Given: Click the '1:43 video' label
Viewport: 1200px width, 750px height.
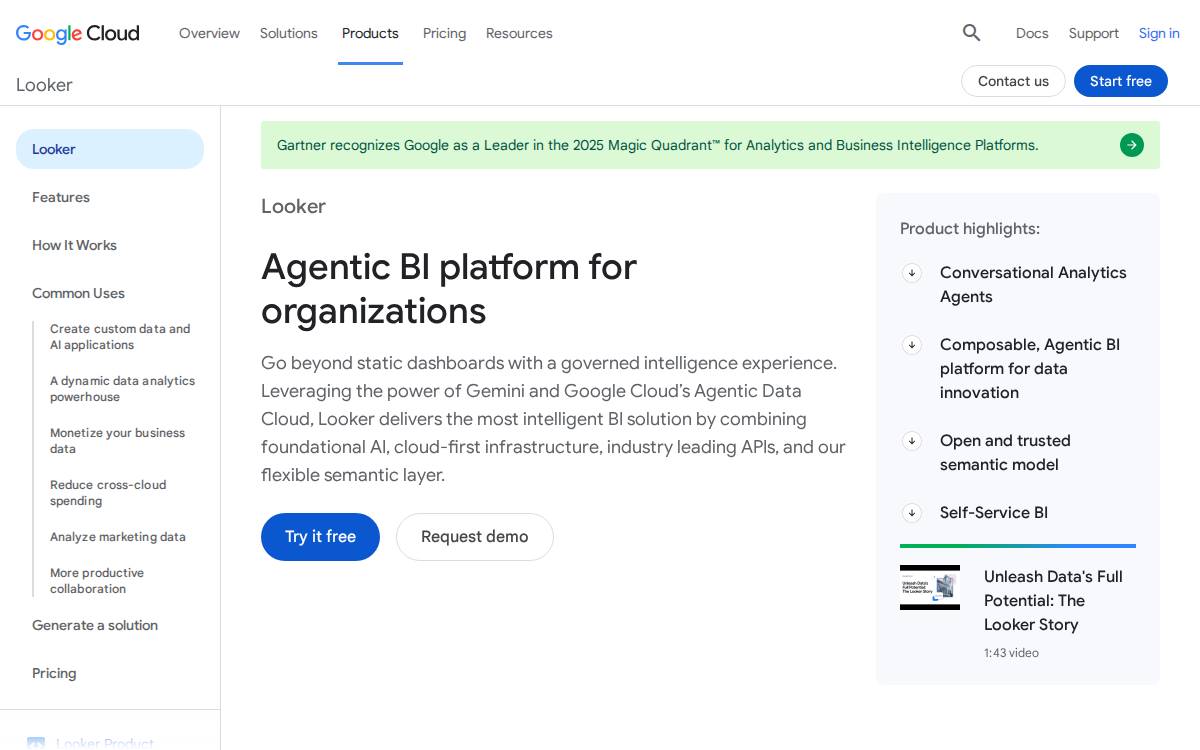Looking at the screenshot, I should pyautogui.click(x=1011, y=653).
